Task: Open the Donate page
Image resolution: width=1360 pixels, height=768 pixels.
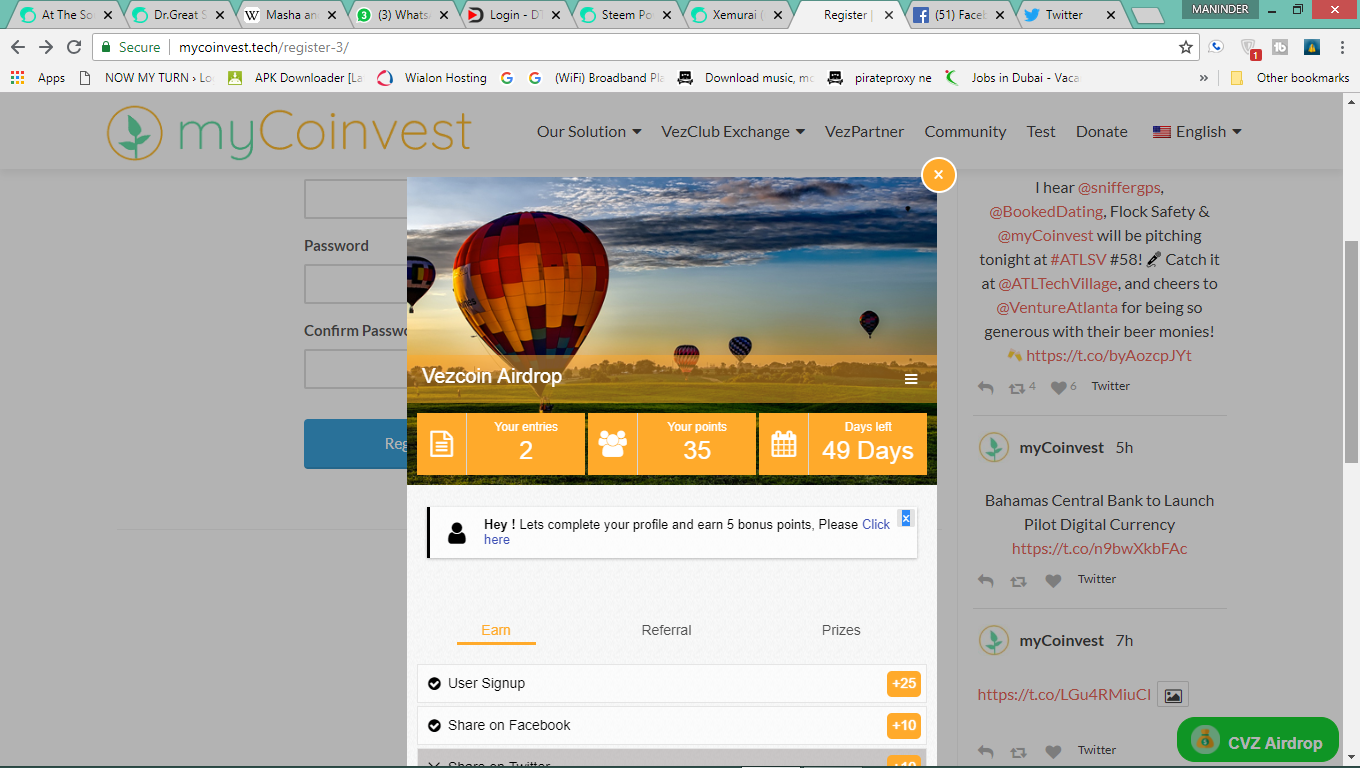Action: tap(1102, 132)
